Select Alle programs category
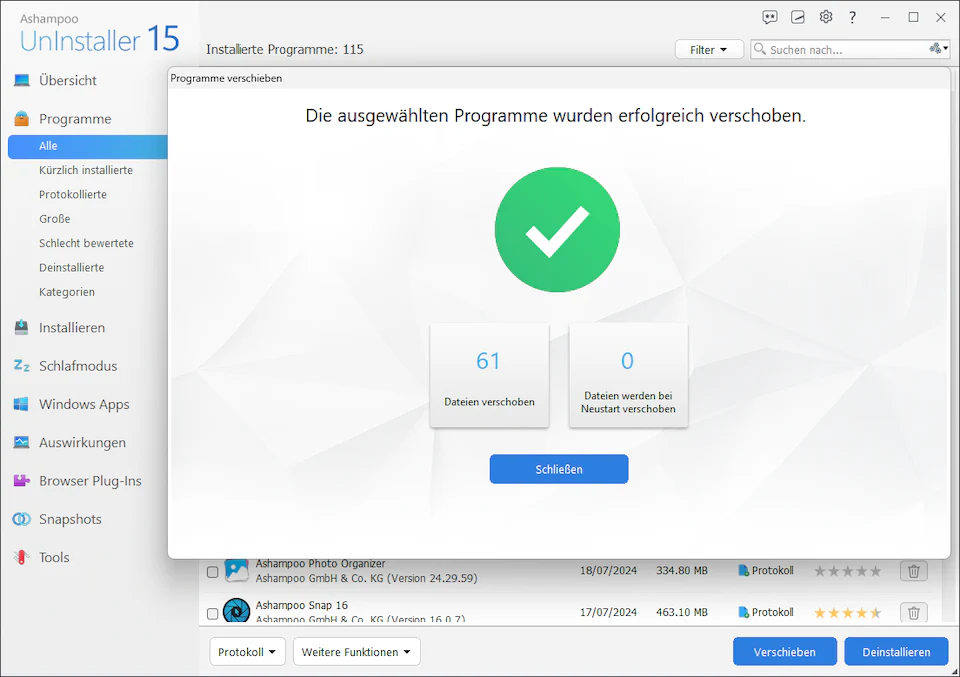 tap(88, 146)
